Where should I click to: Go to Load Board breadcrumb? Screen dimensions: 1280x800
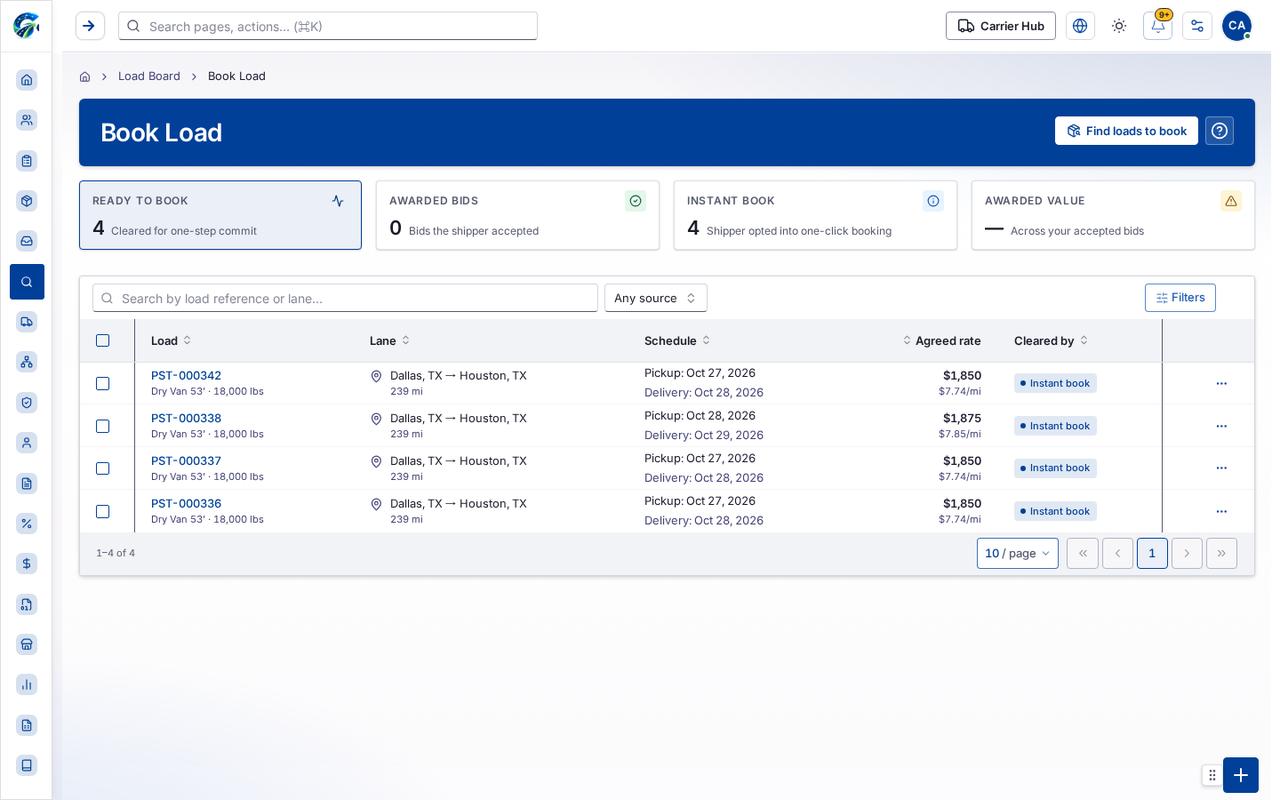click(x=149, y=76)
